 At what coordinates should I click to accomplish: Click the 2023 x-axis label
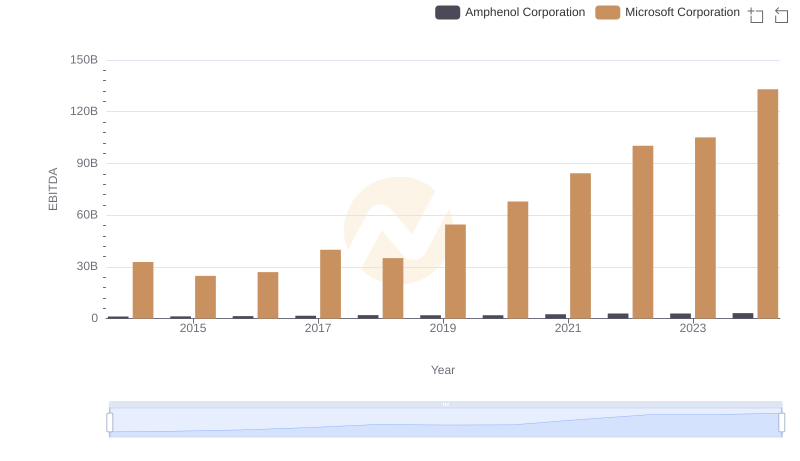693,328
